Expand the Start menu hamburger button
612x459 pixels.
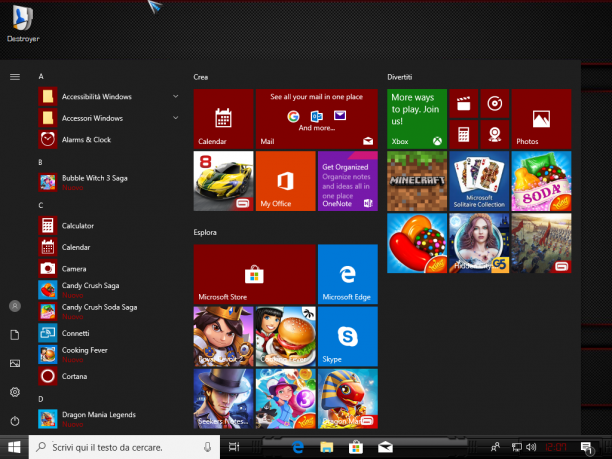tap(15, 77)
